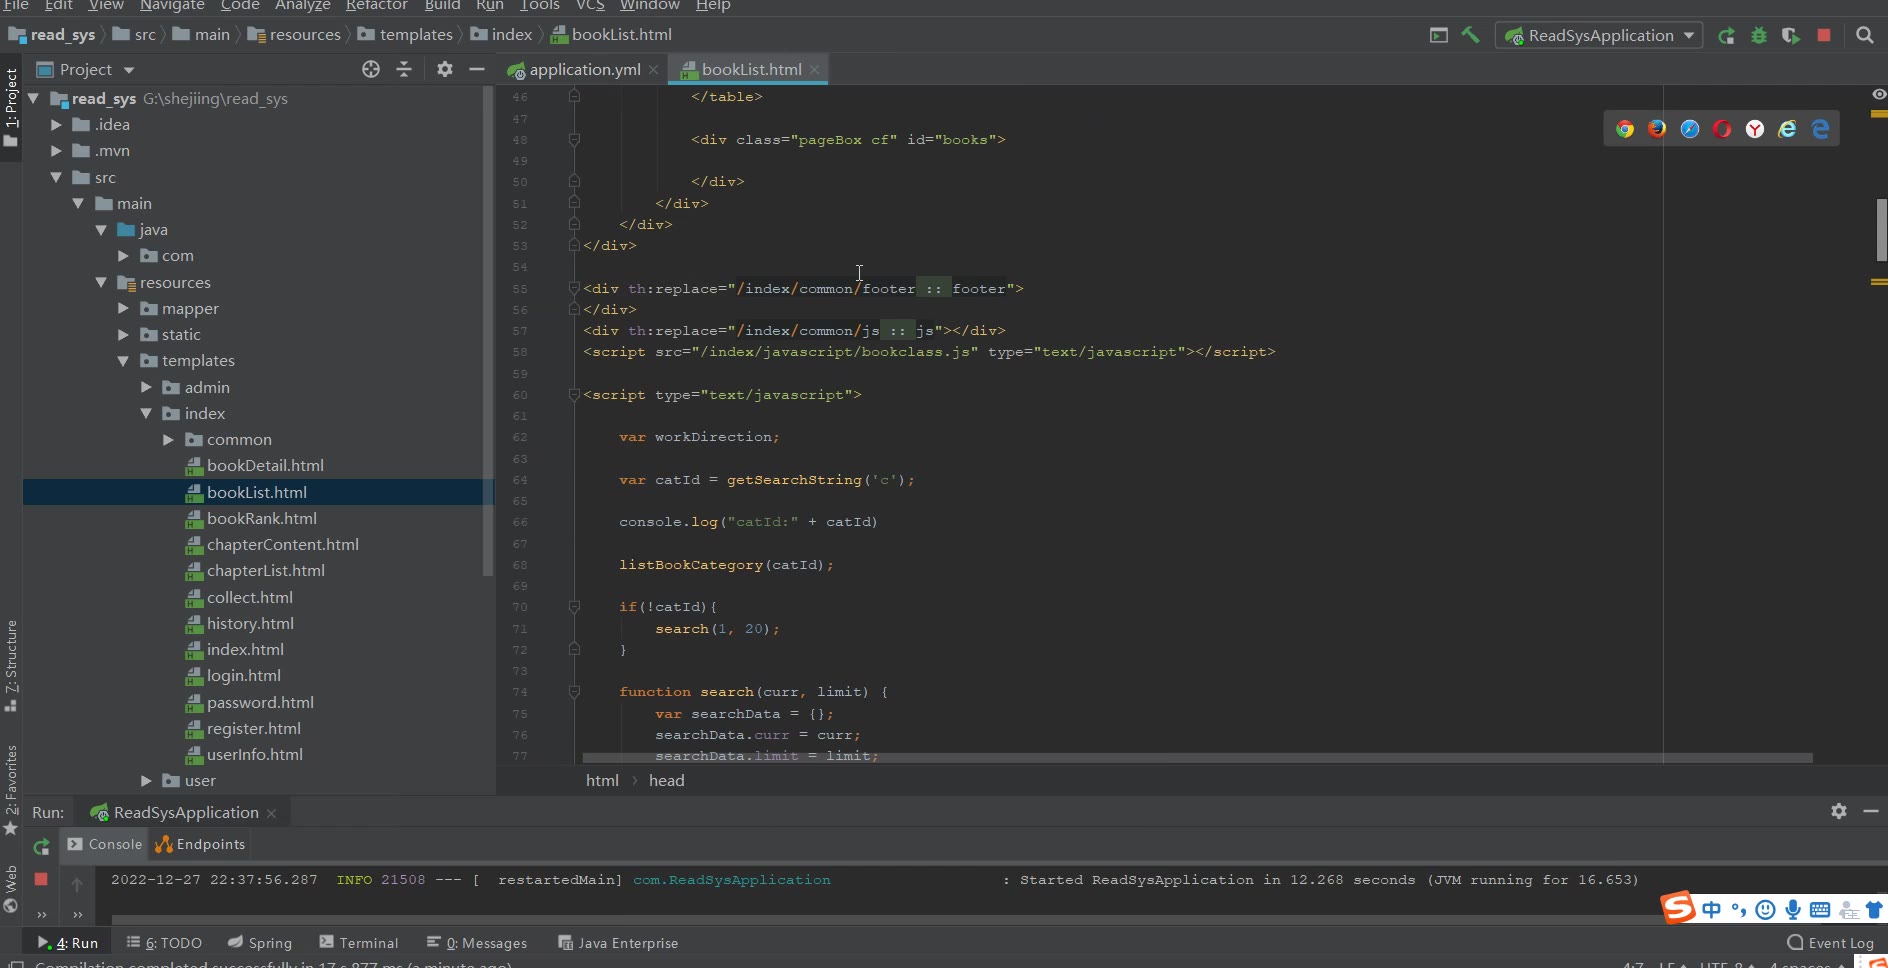This screenshot has height=968, width=1888.
Task: Click the microphone icon in input method bar
Action: (1793, 909)
